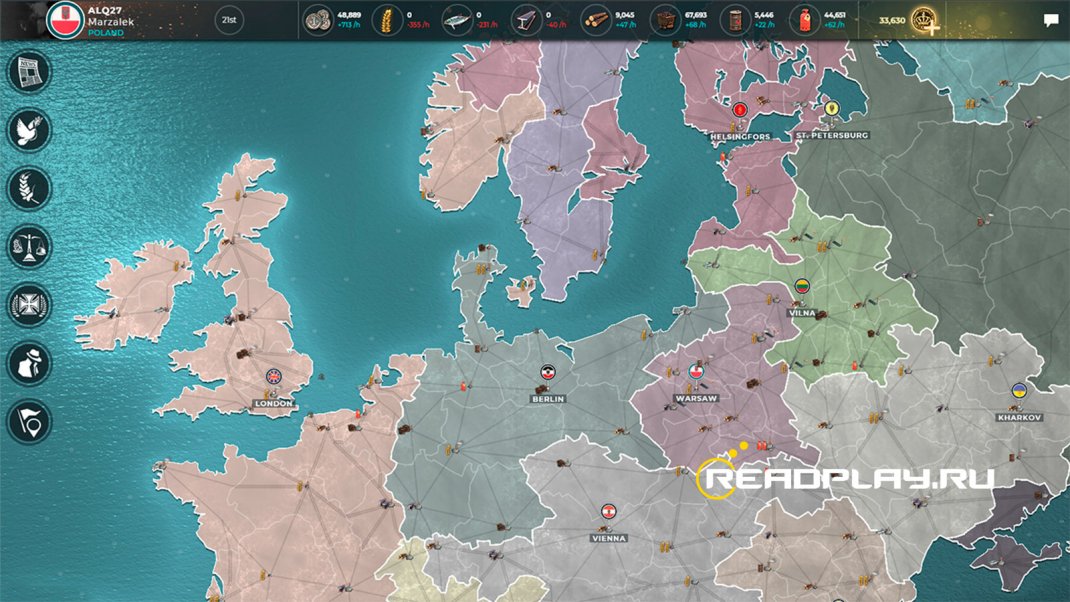Click the 48,889 money value

coord(349,15)
